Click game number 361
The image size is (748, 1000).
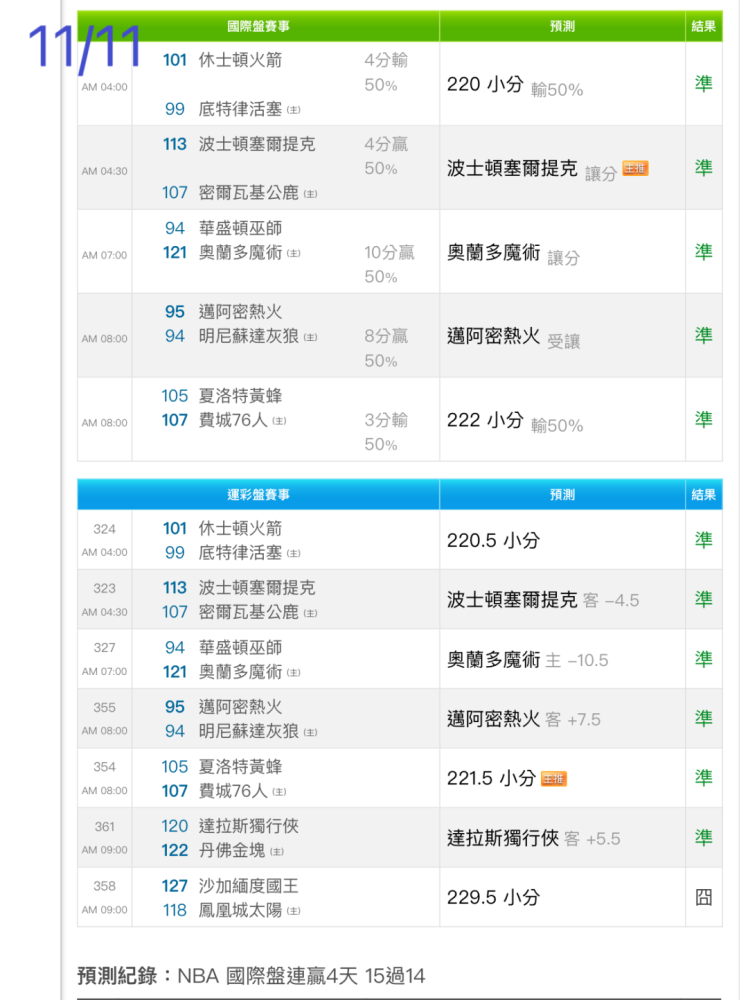pos(105,827)
